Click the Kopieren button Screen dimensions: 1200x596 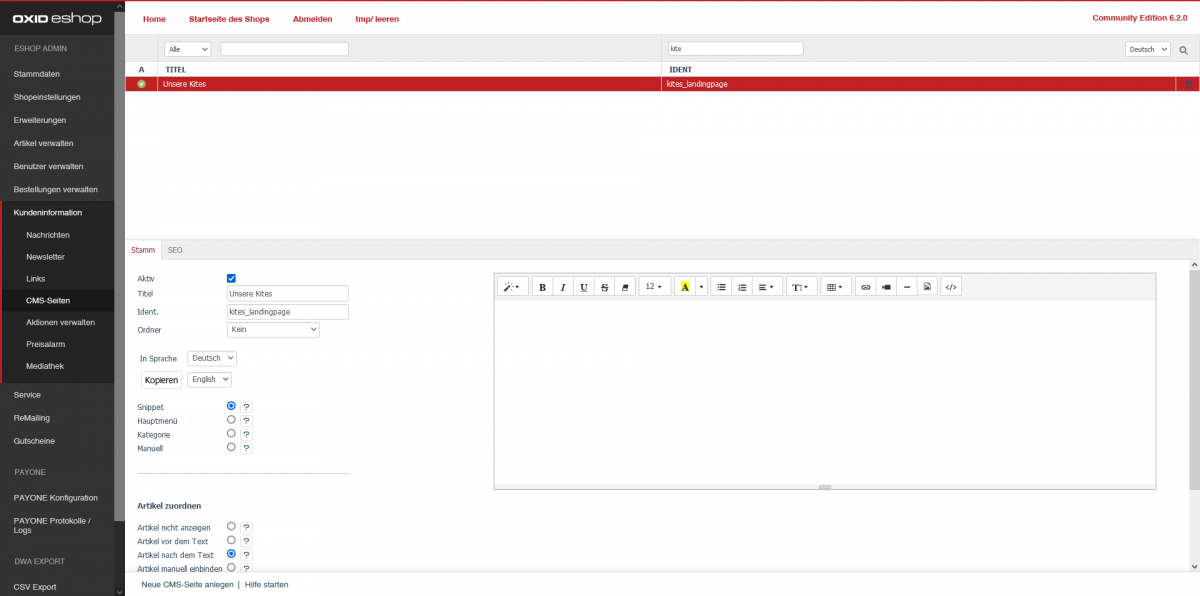click(162, 380)
